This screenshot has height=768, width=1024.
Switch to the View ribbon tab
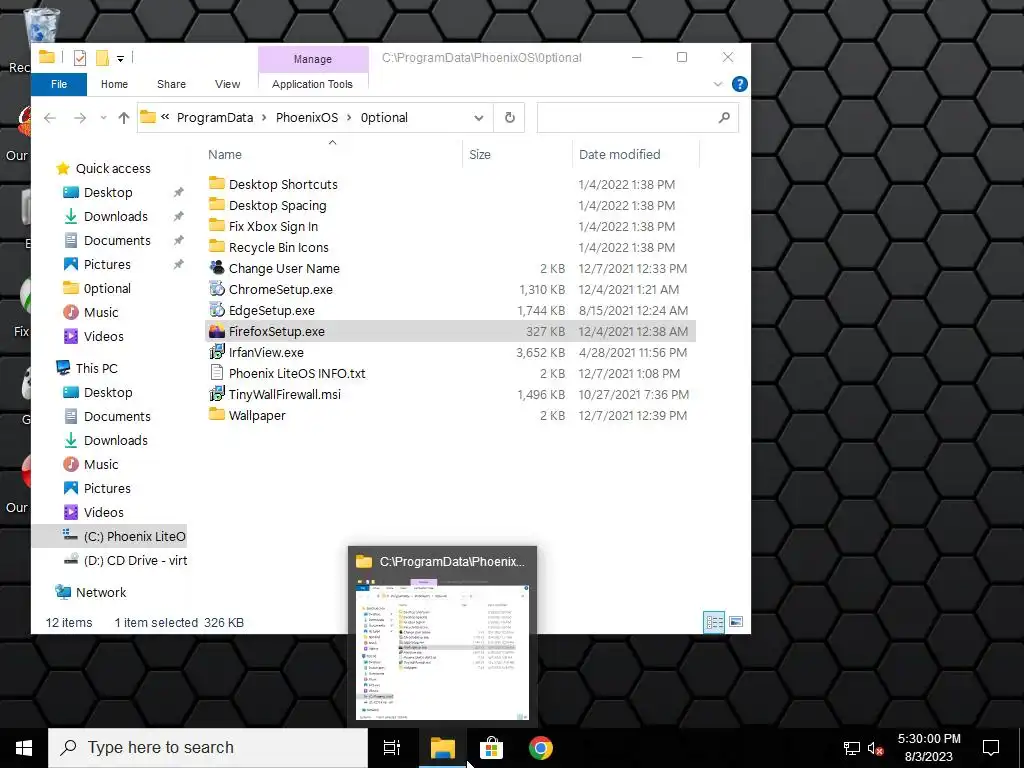click(227, 84)
